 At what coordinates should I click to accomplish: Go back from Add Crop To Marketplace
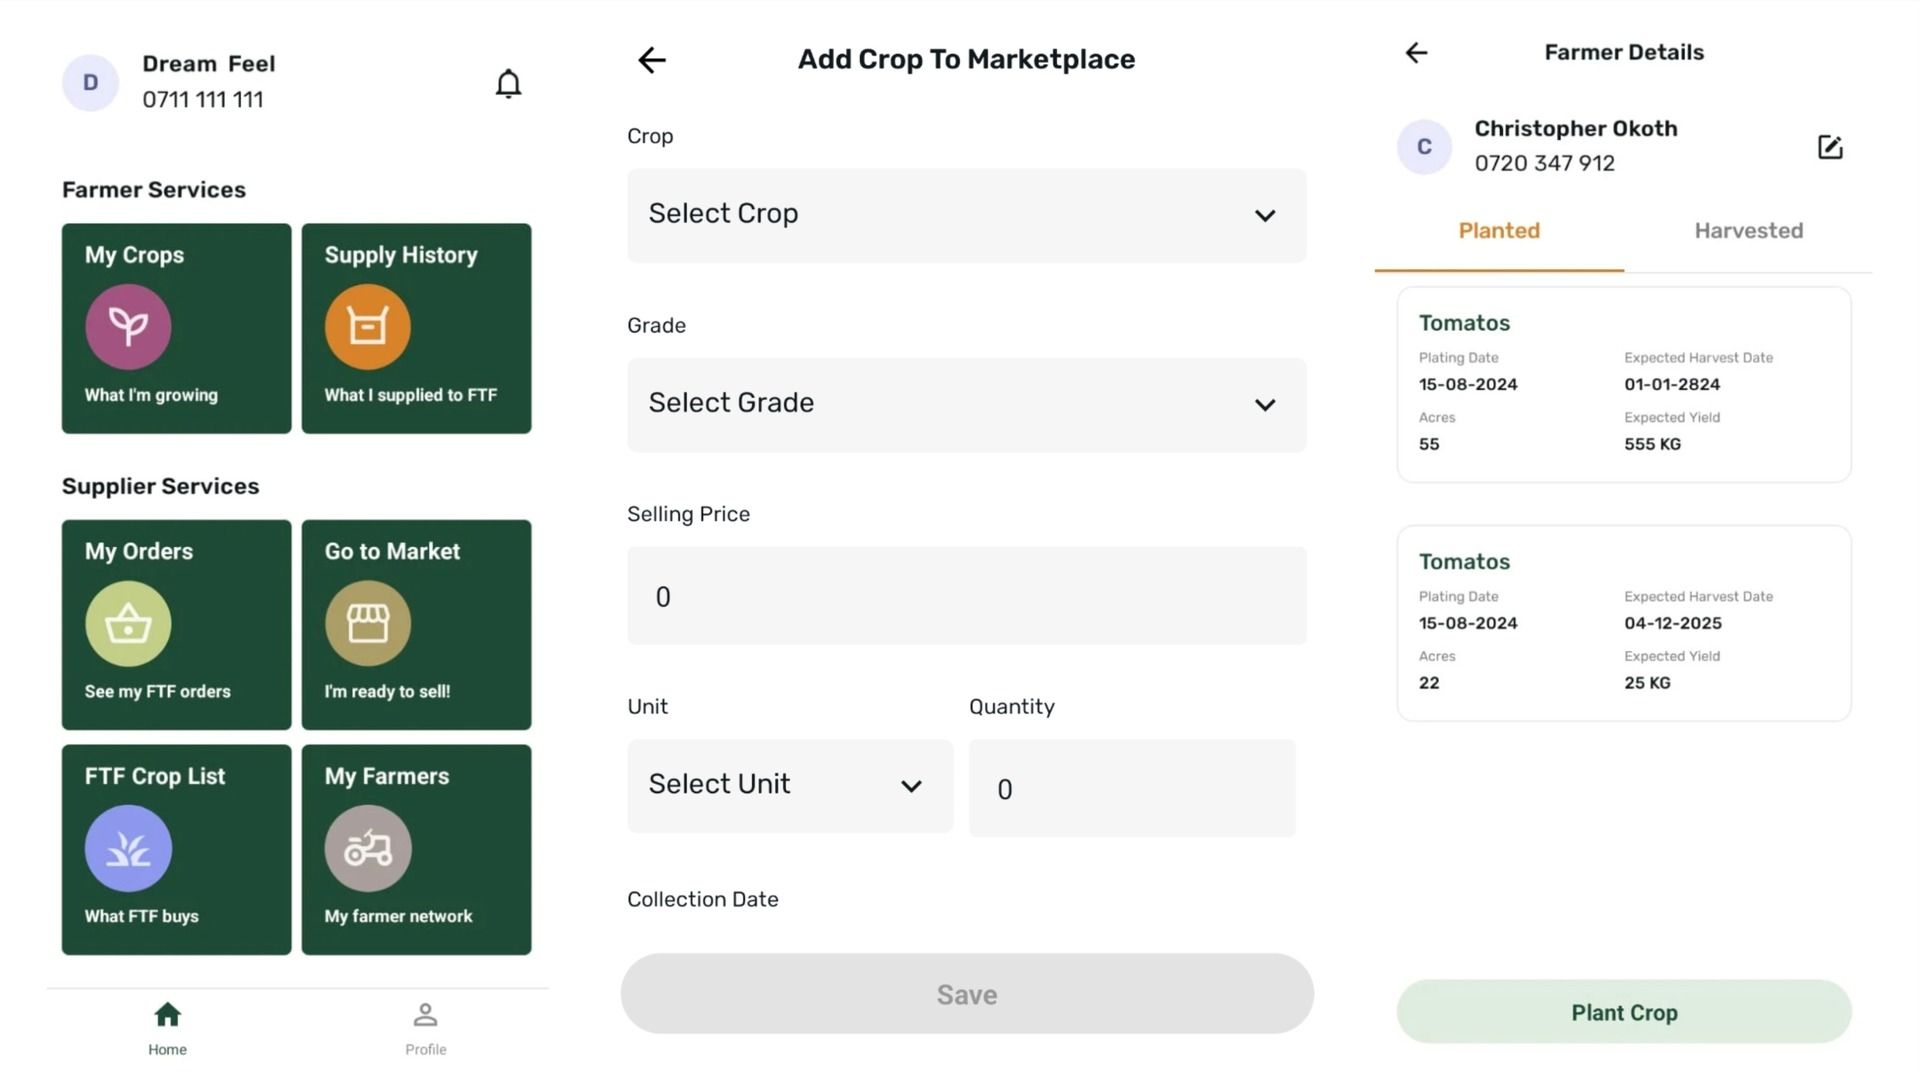coord(652,60)
